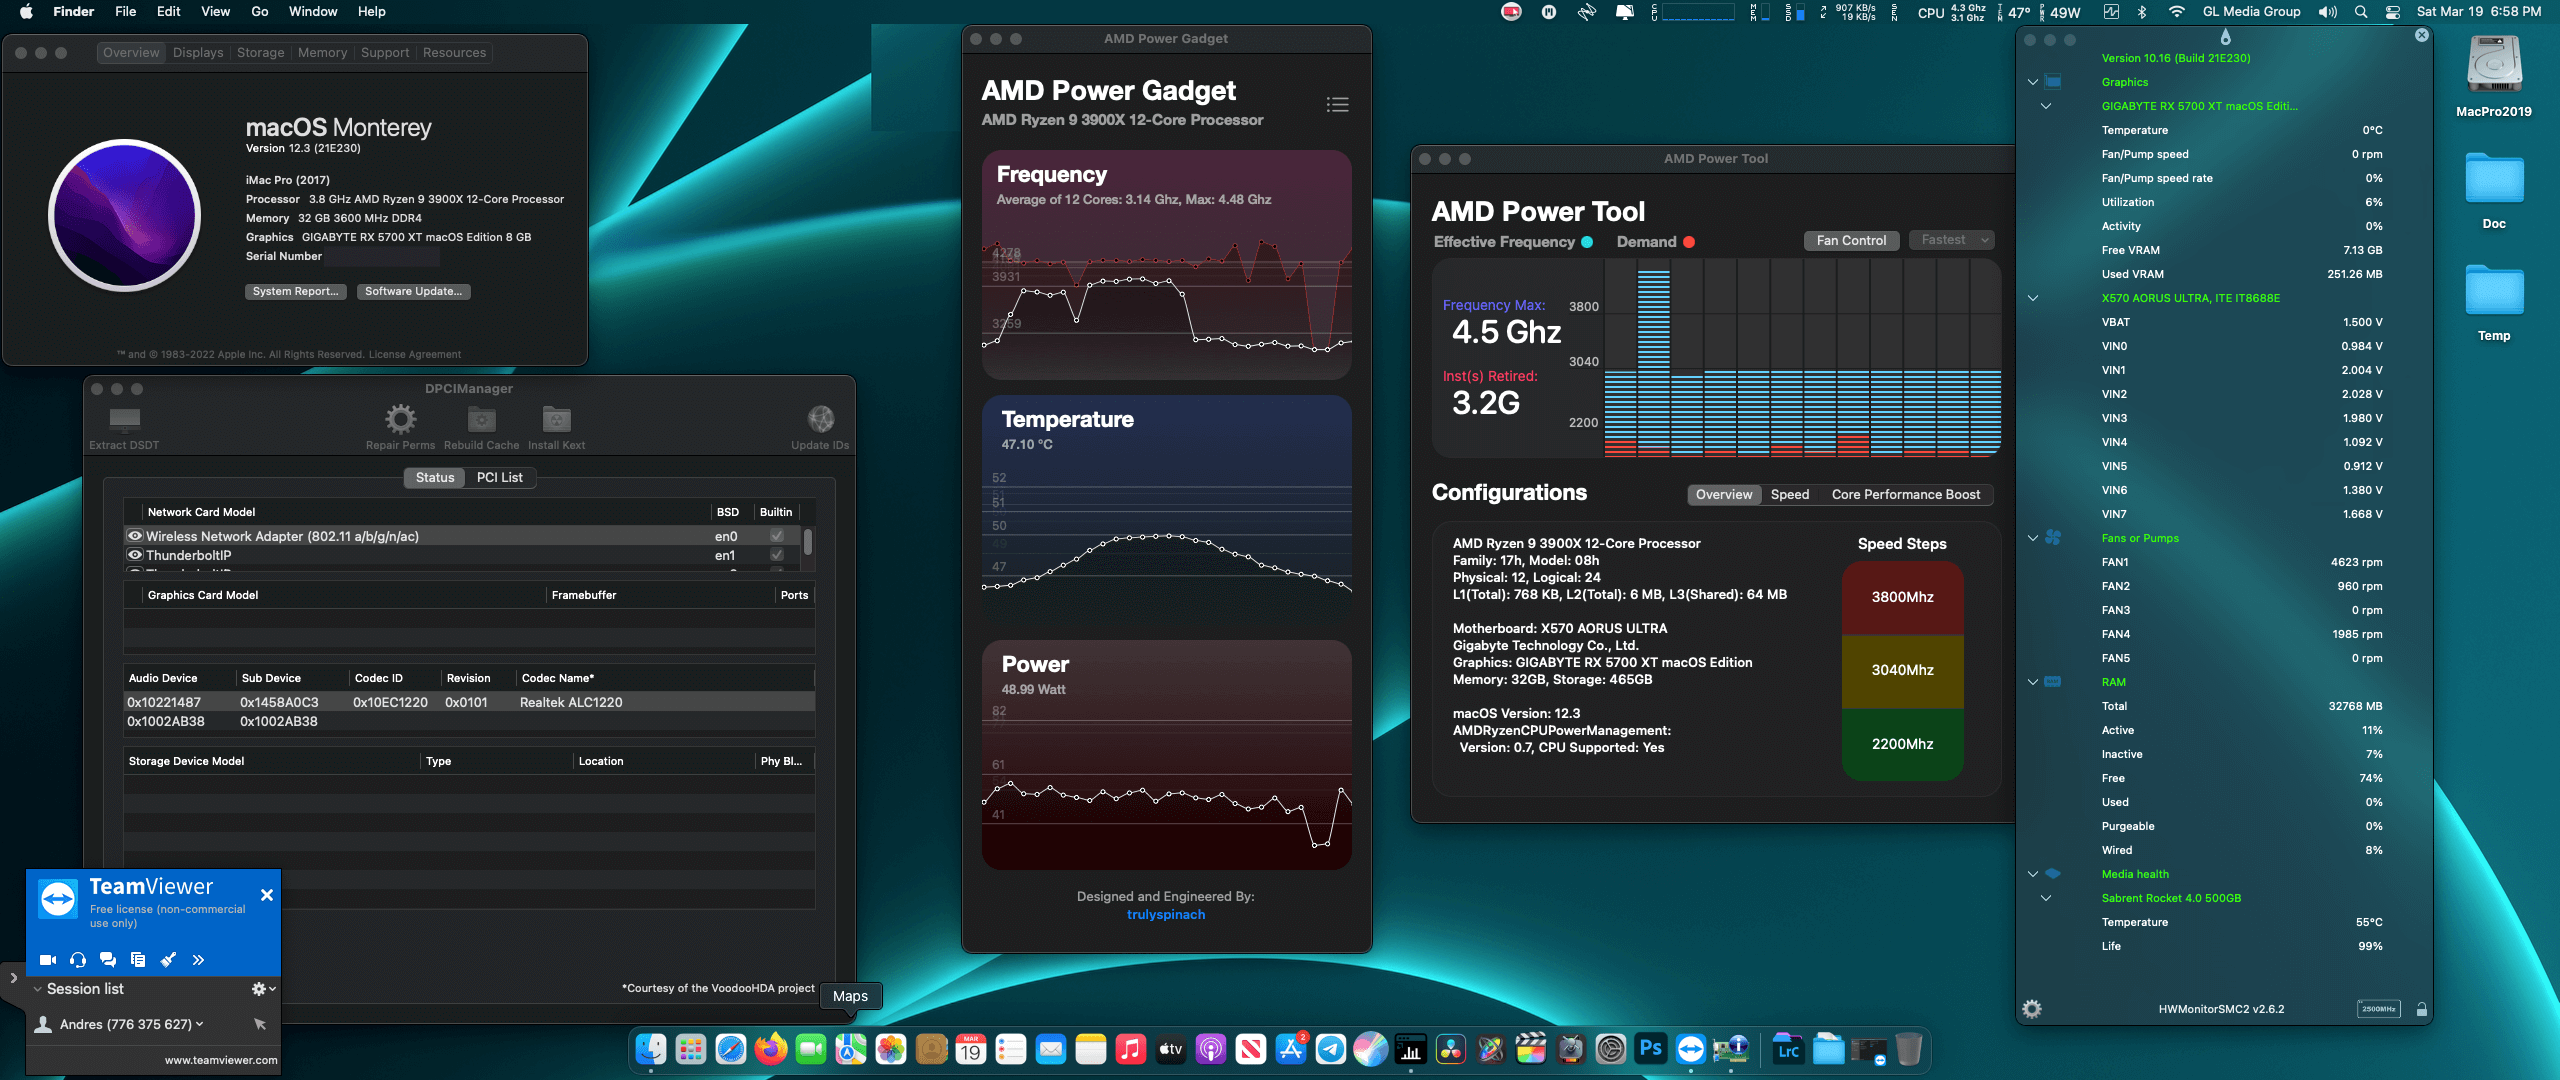Open Telegram from the Dock
Screen dimensions: 2560x1080
point(1331,1049)
